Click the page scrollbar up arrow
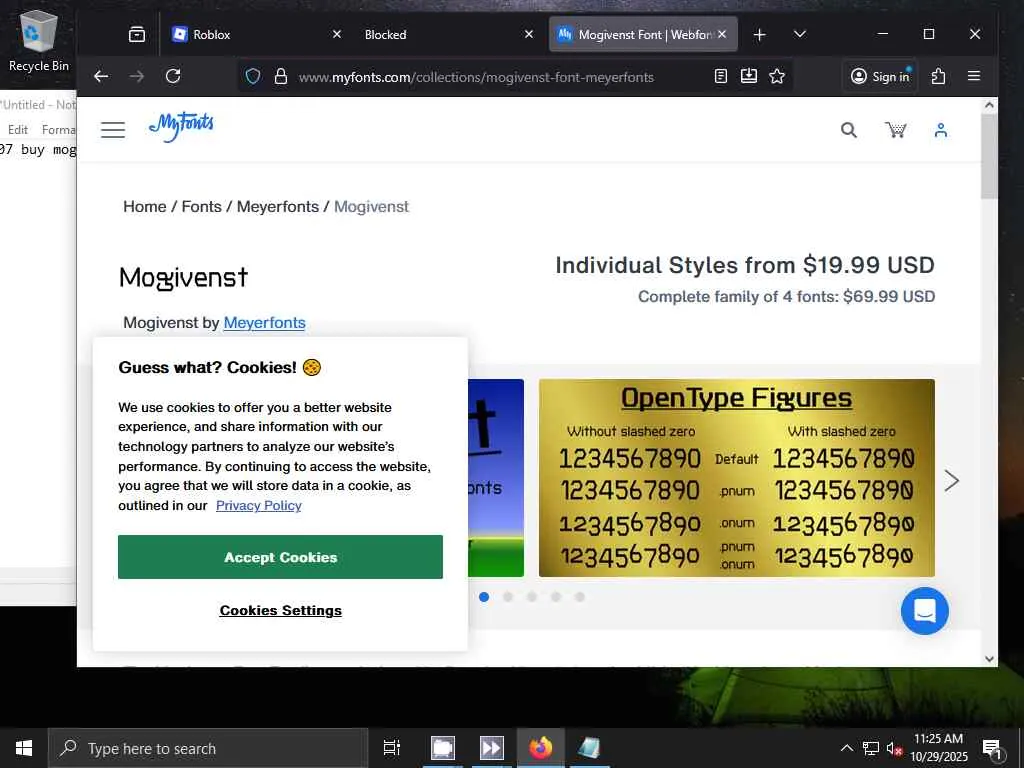This screenshot has width=1024, height=768. click(x=989, y=105)
